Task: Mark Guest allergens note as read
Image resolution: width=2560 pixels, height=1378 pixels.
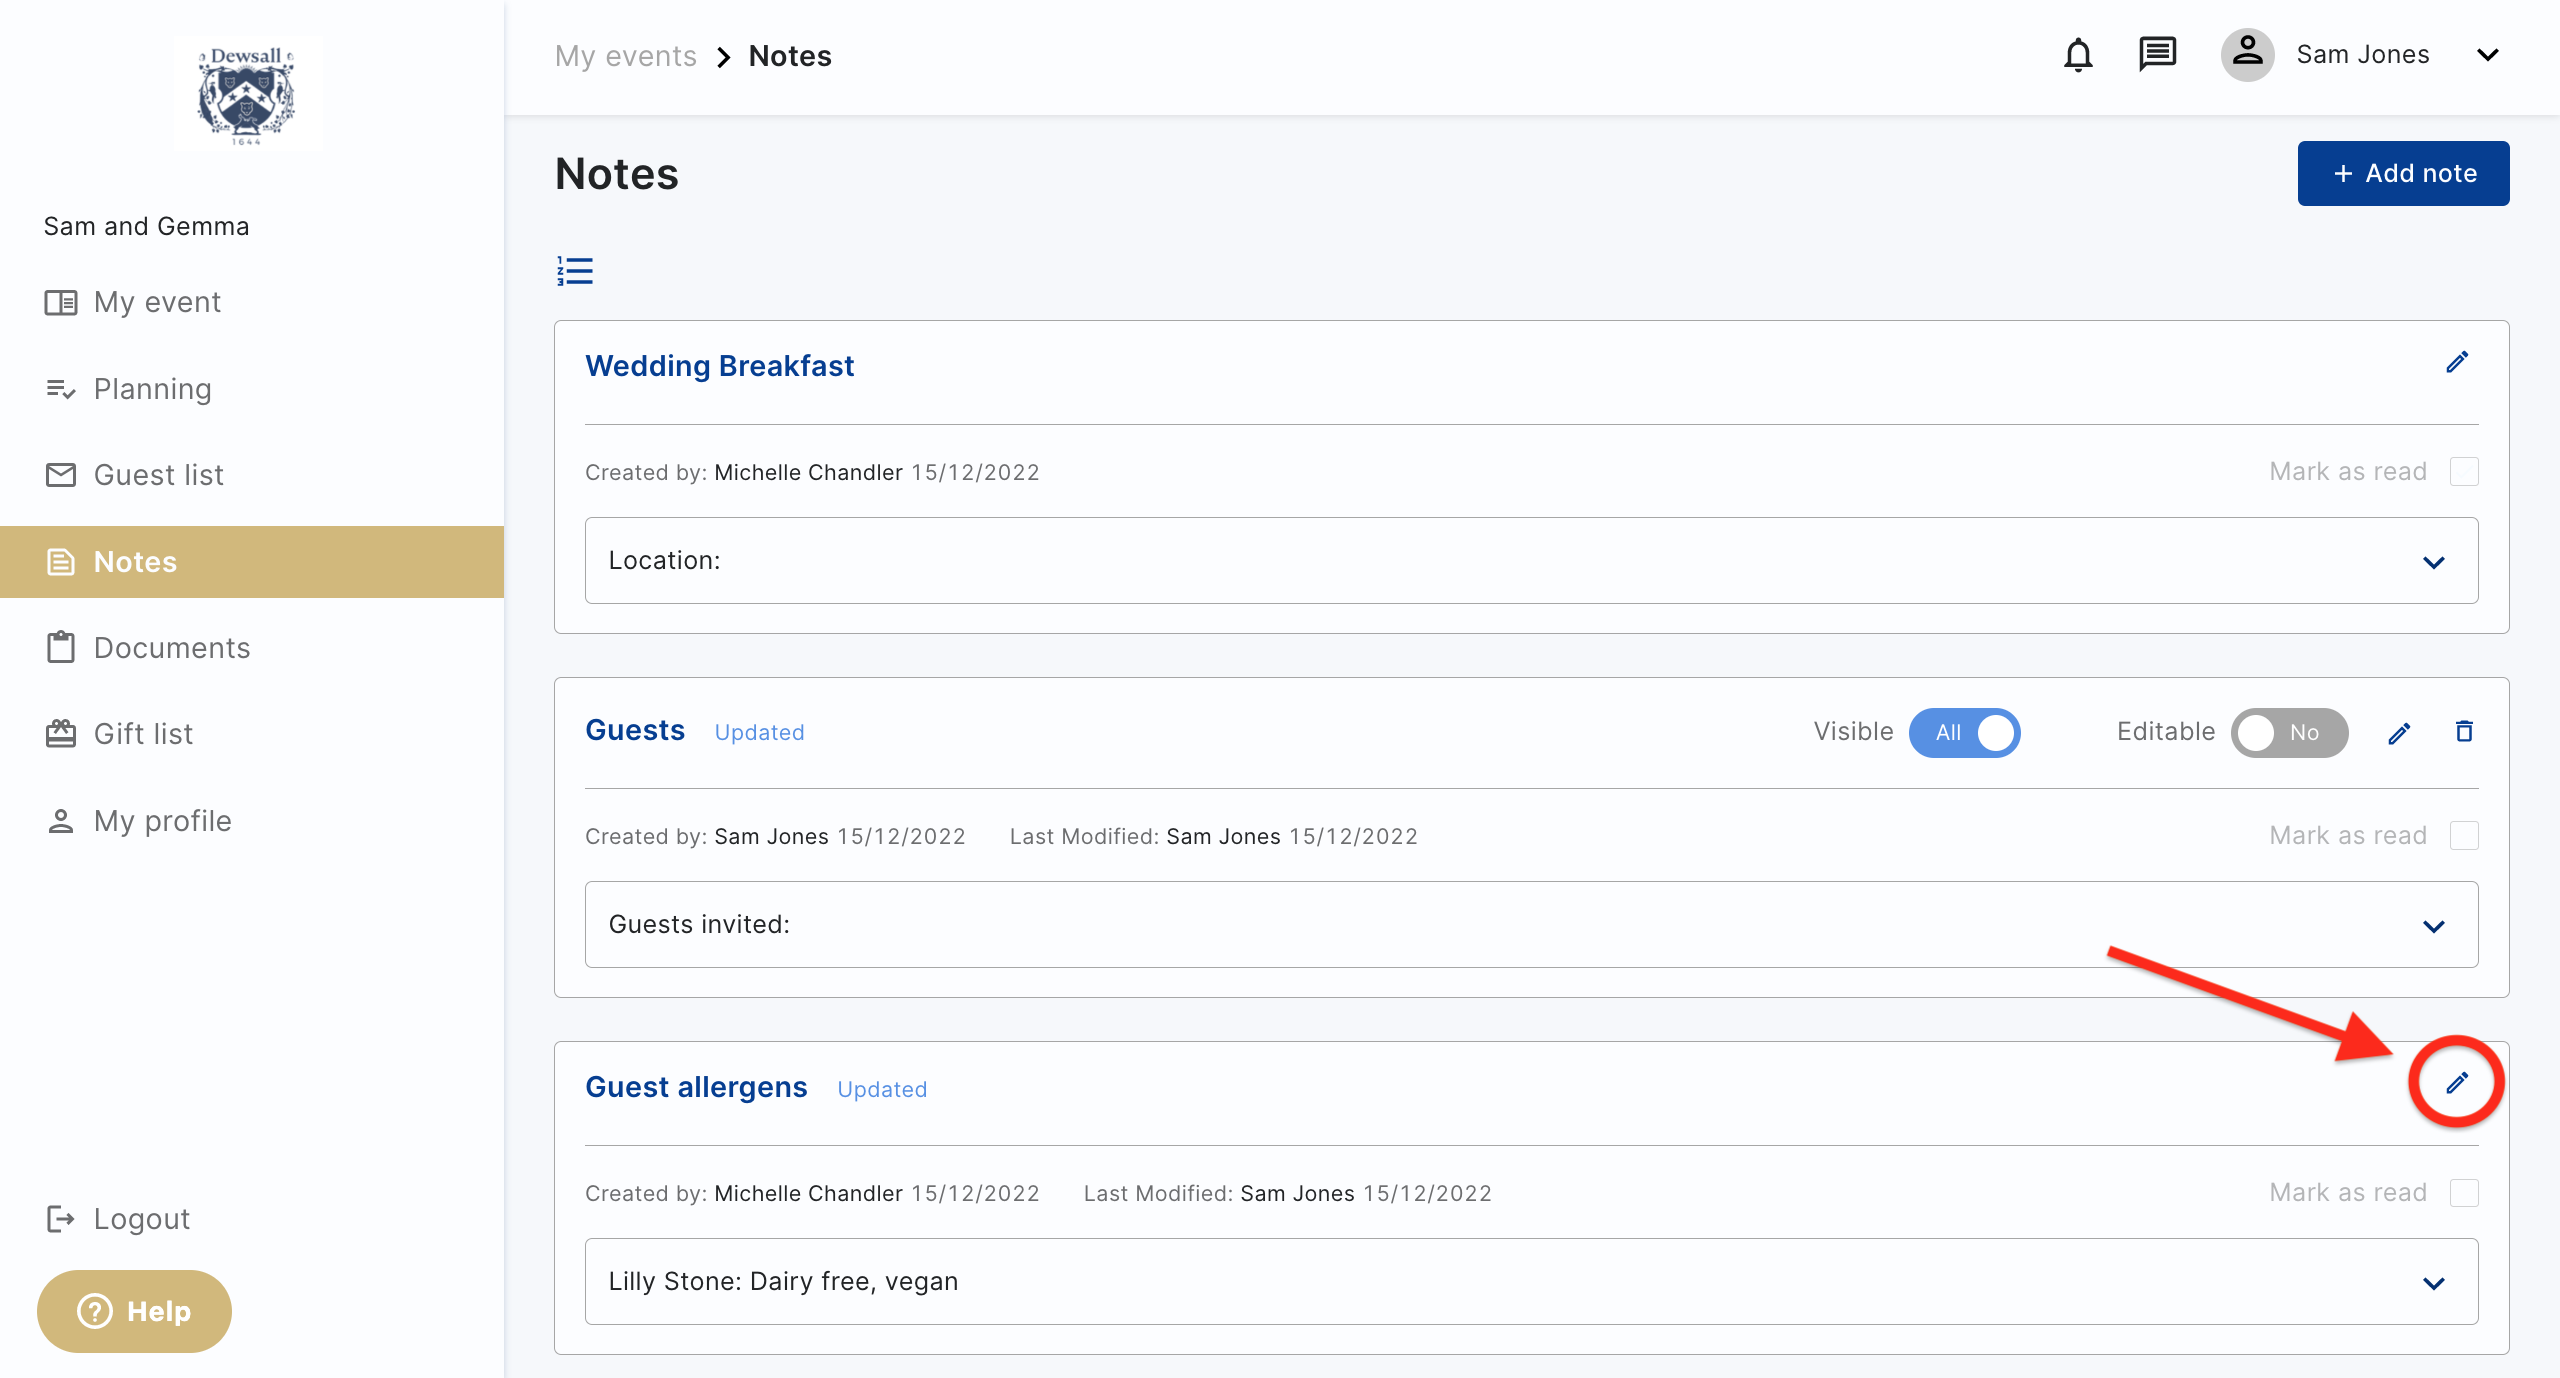Action: 2464,1193
